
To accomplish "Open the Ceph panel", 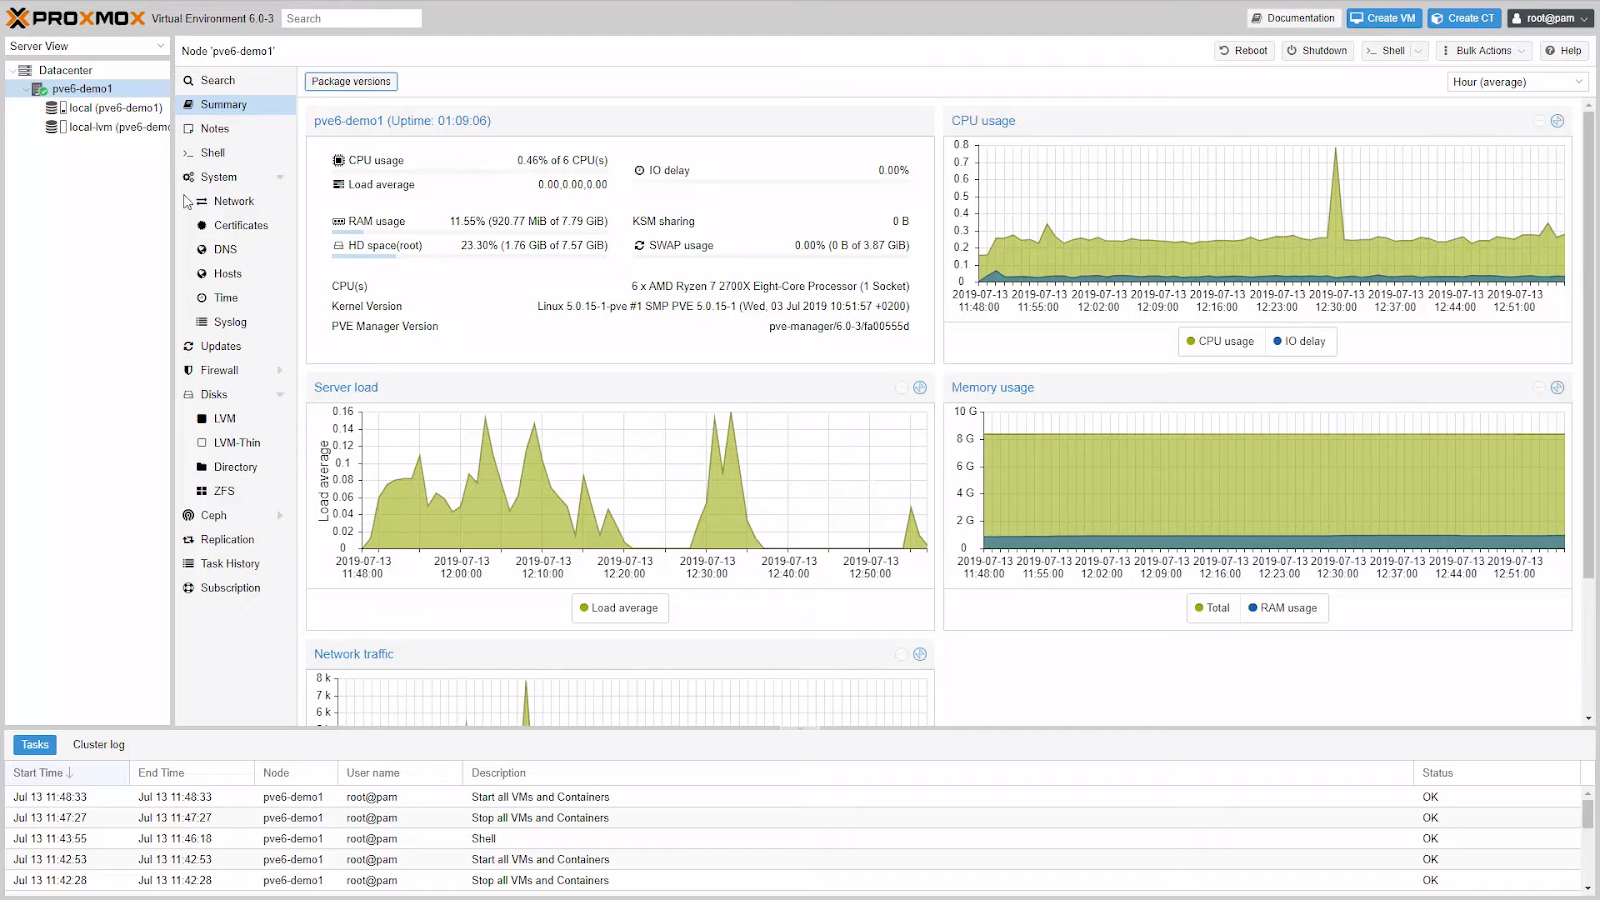I will (x=213, y=515).
